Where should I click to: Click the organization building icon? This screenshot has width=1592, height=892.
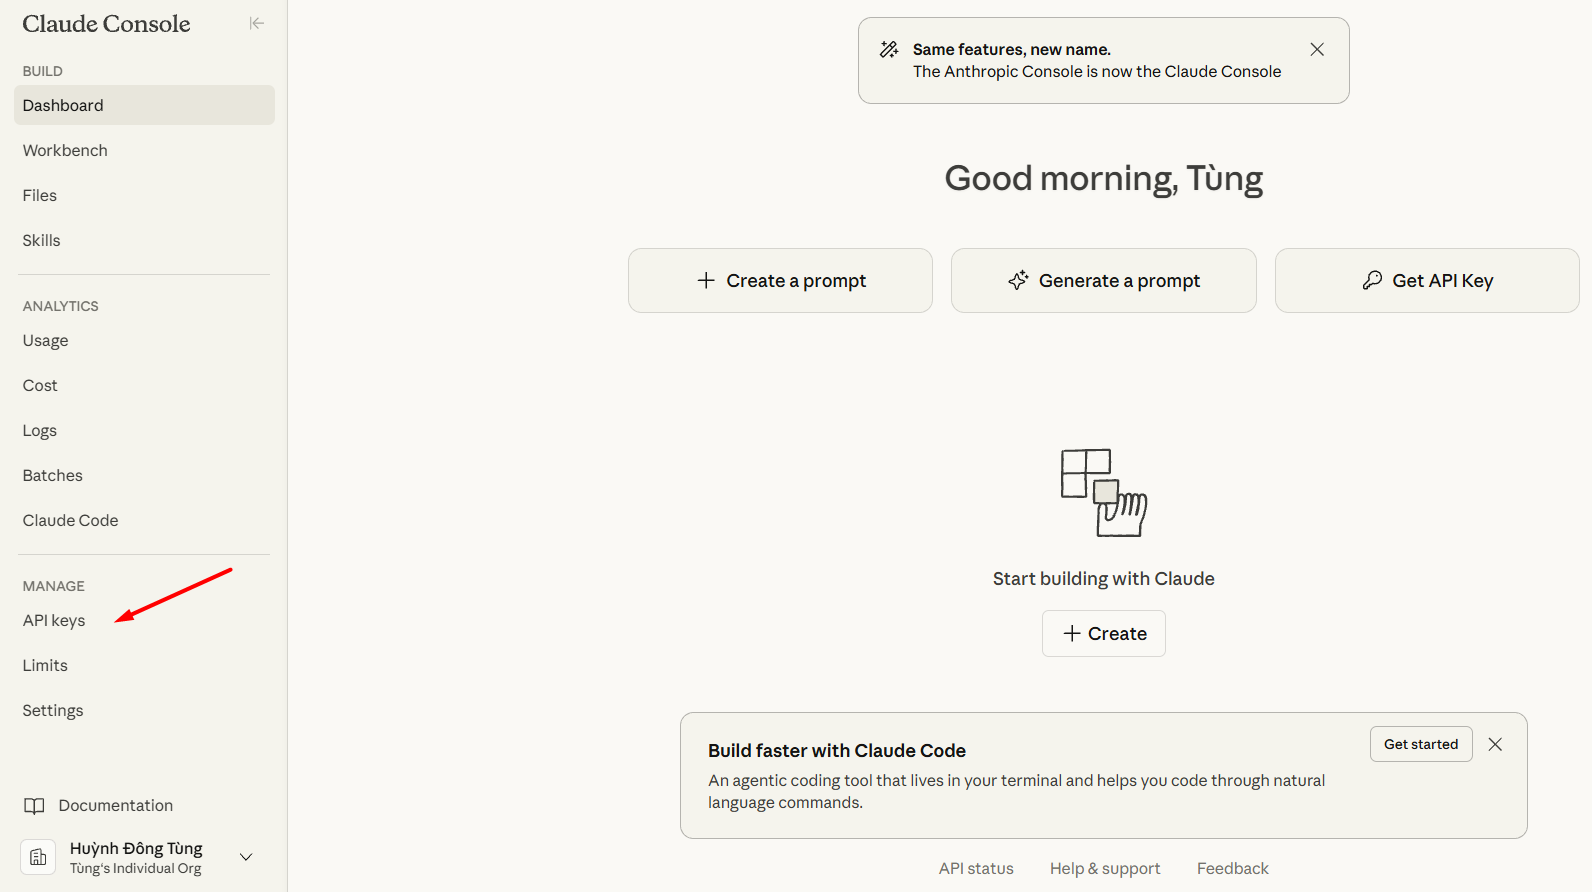(38, 857)
